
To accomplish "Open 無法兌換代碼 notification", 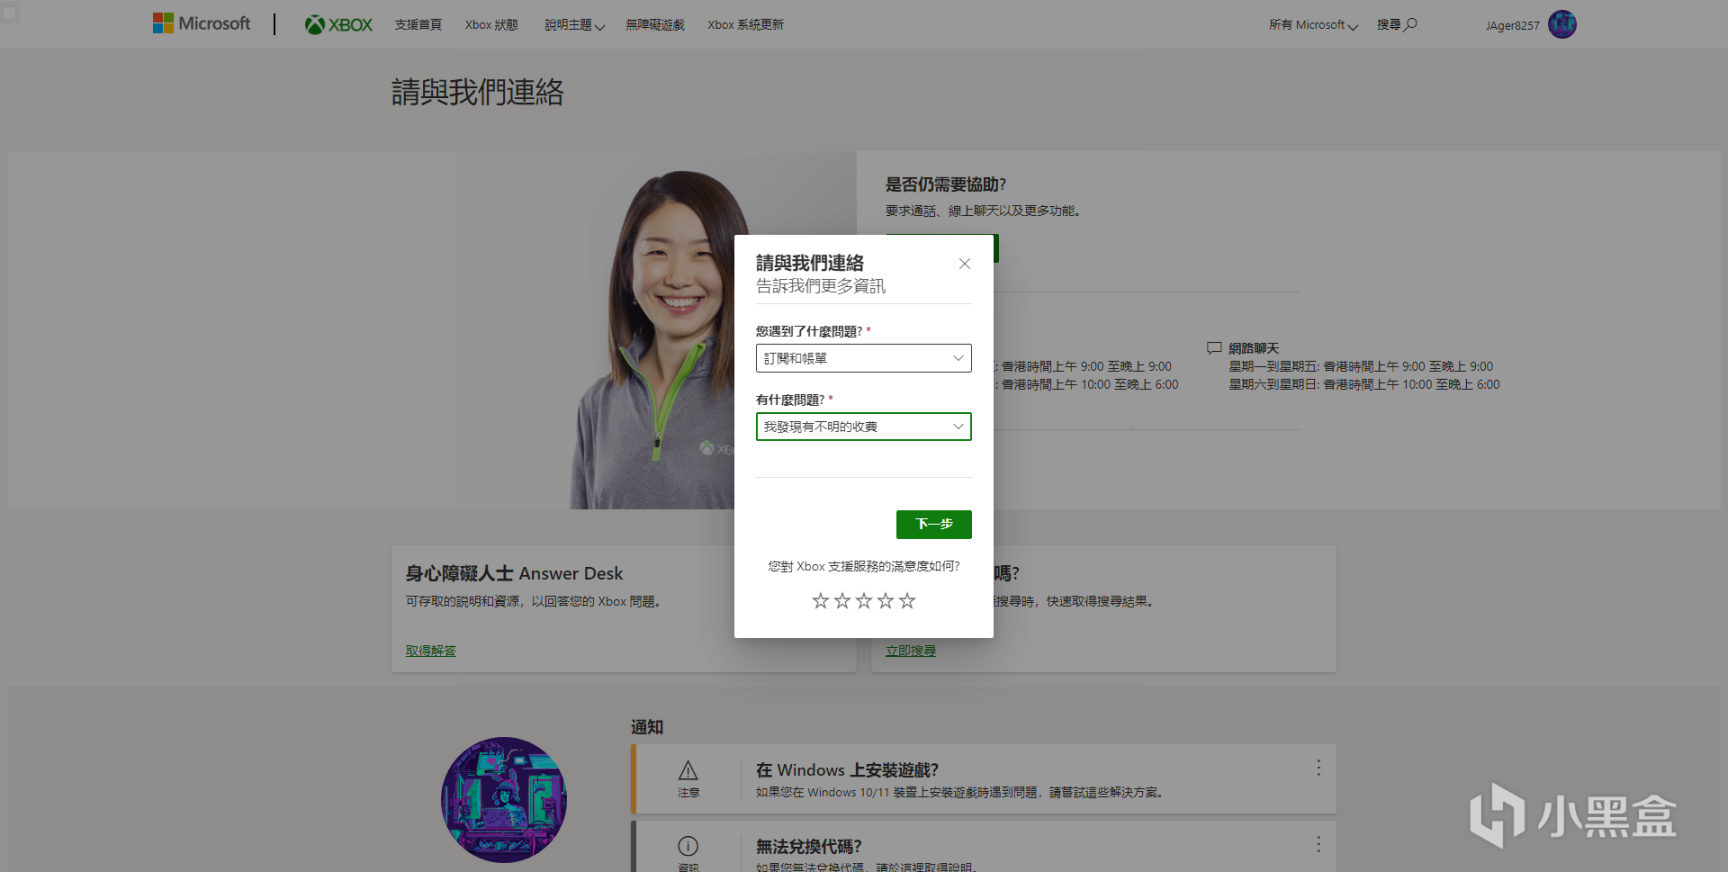I will pos(808,846).
